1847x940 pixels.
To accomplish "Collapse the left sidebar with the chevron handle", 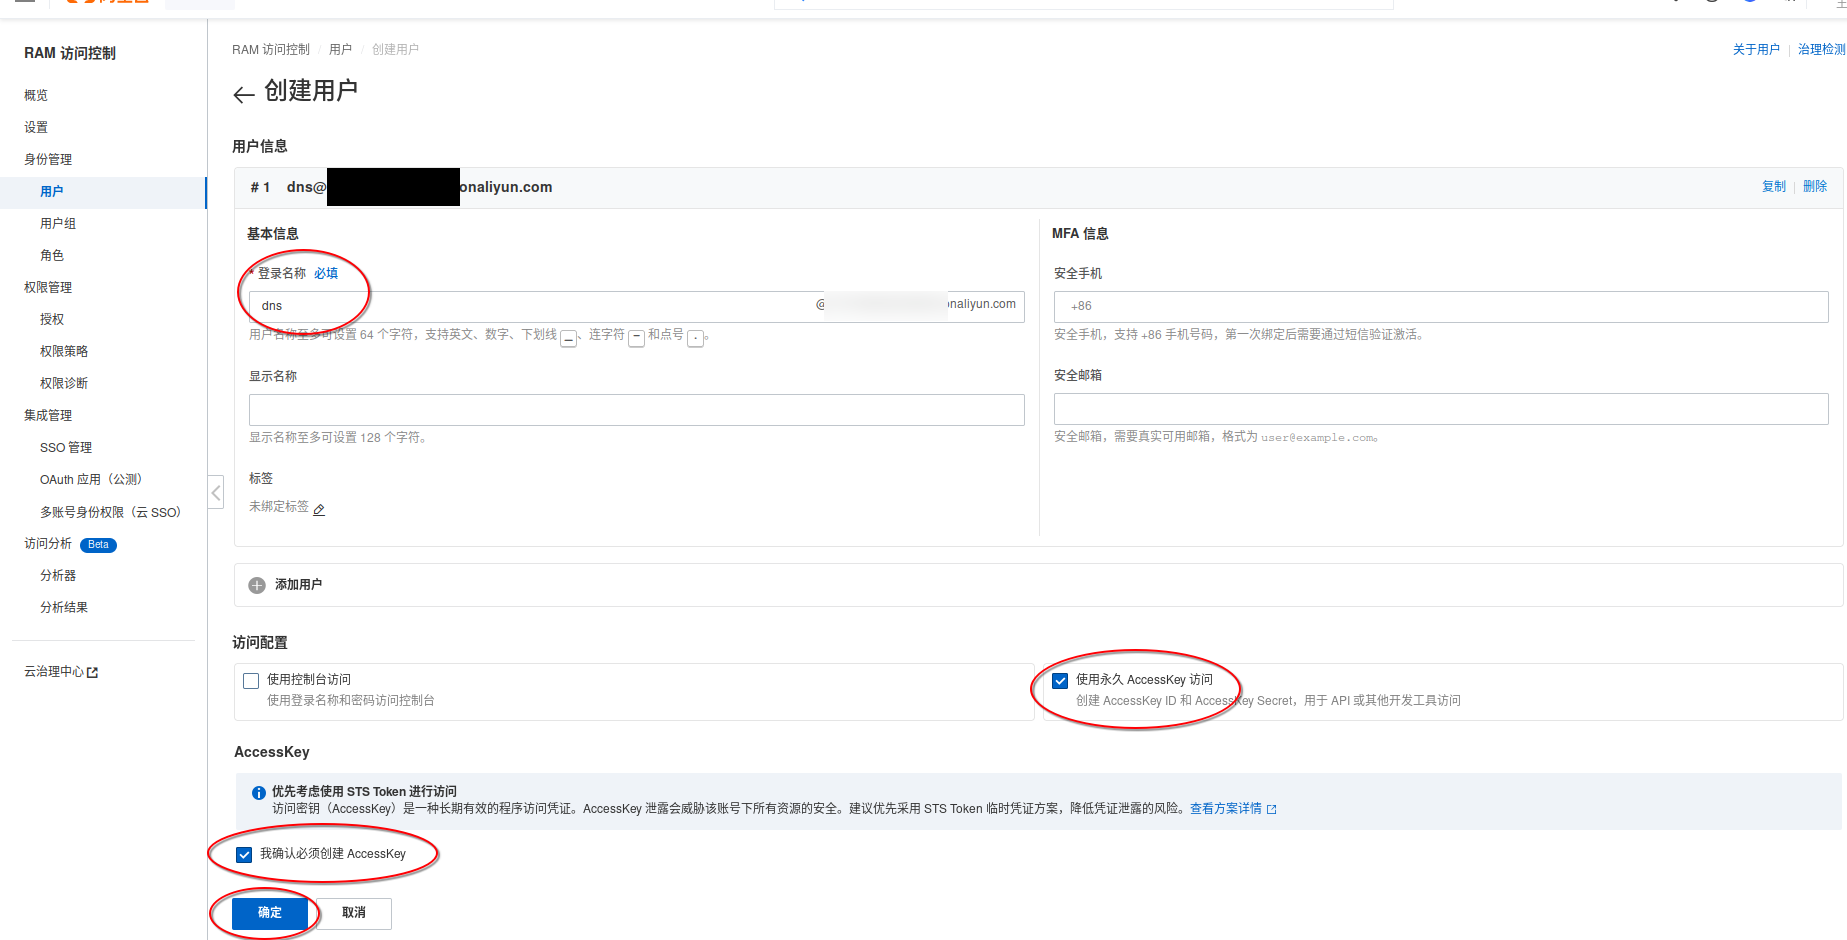I will pos(216,492).
